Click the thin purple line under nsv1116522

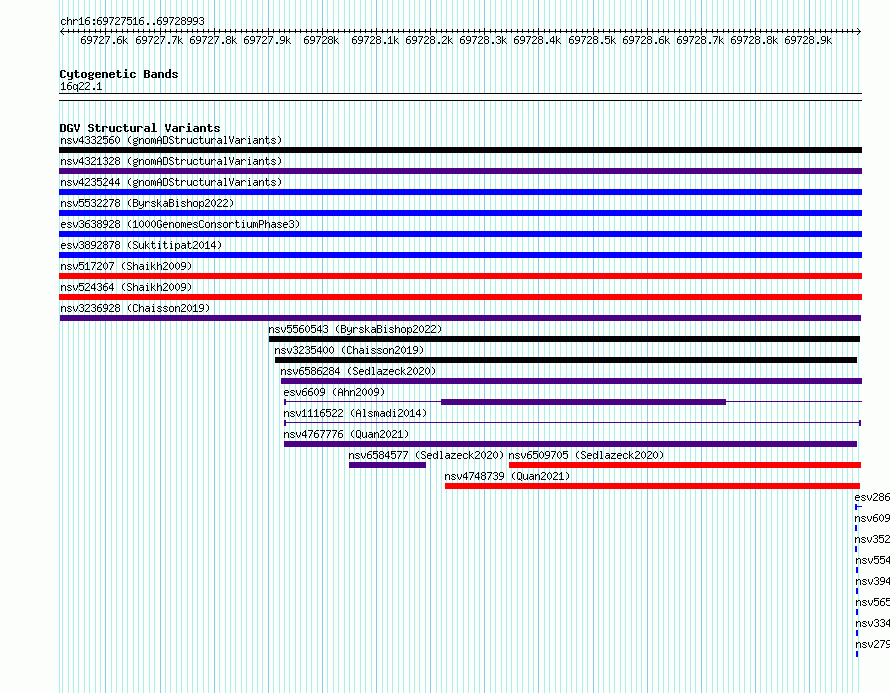click(x=573, y=423)
